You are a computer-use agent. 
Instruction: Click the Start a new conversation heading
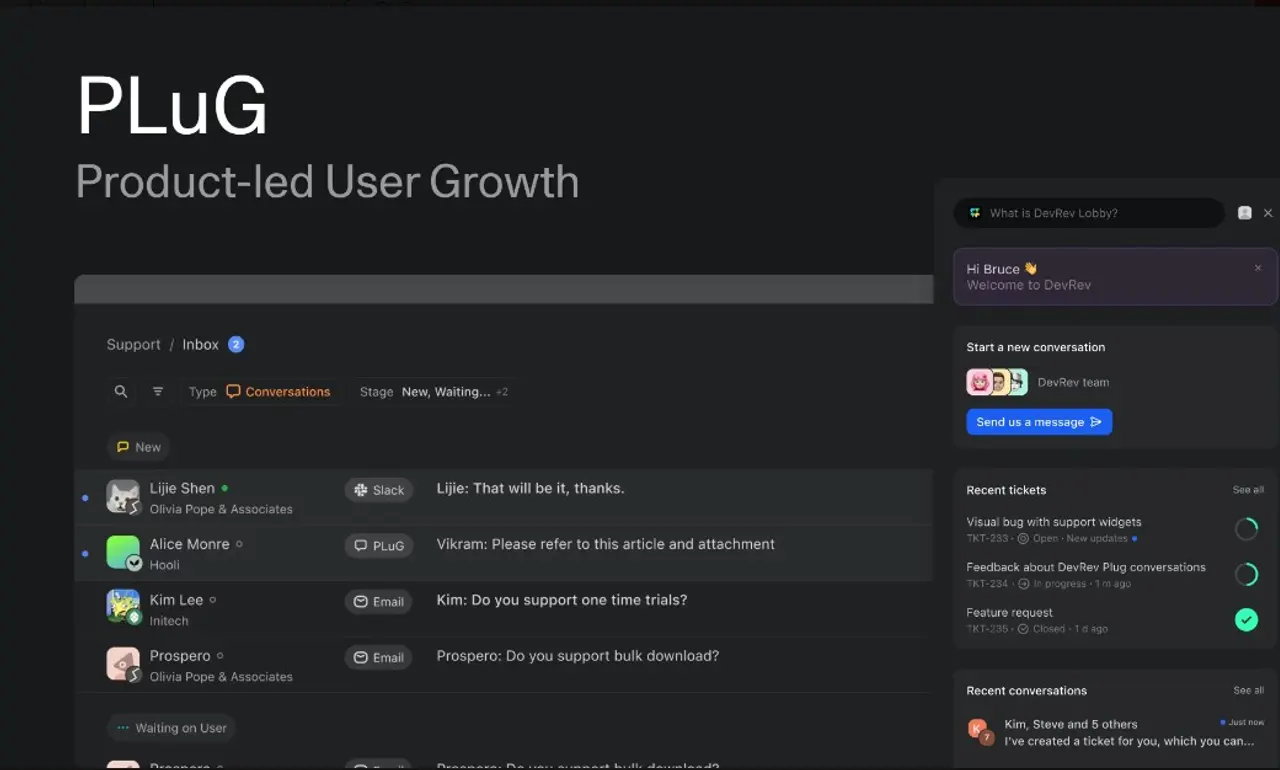point(1036,347)
